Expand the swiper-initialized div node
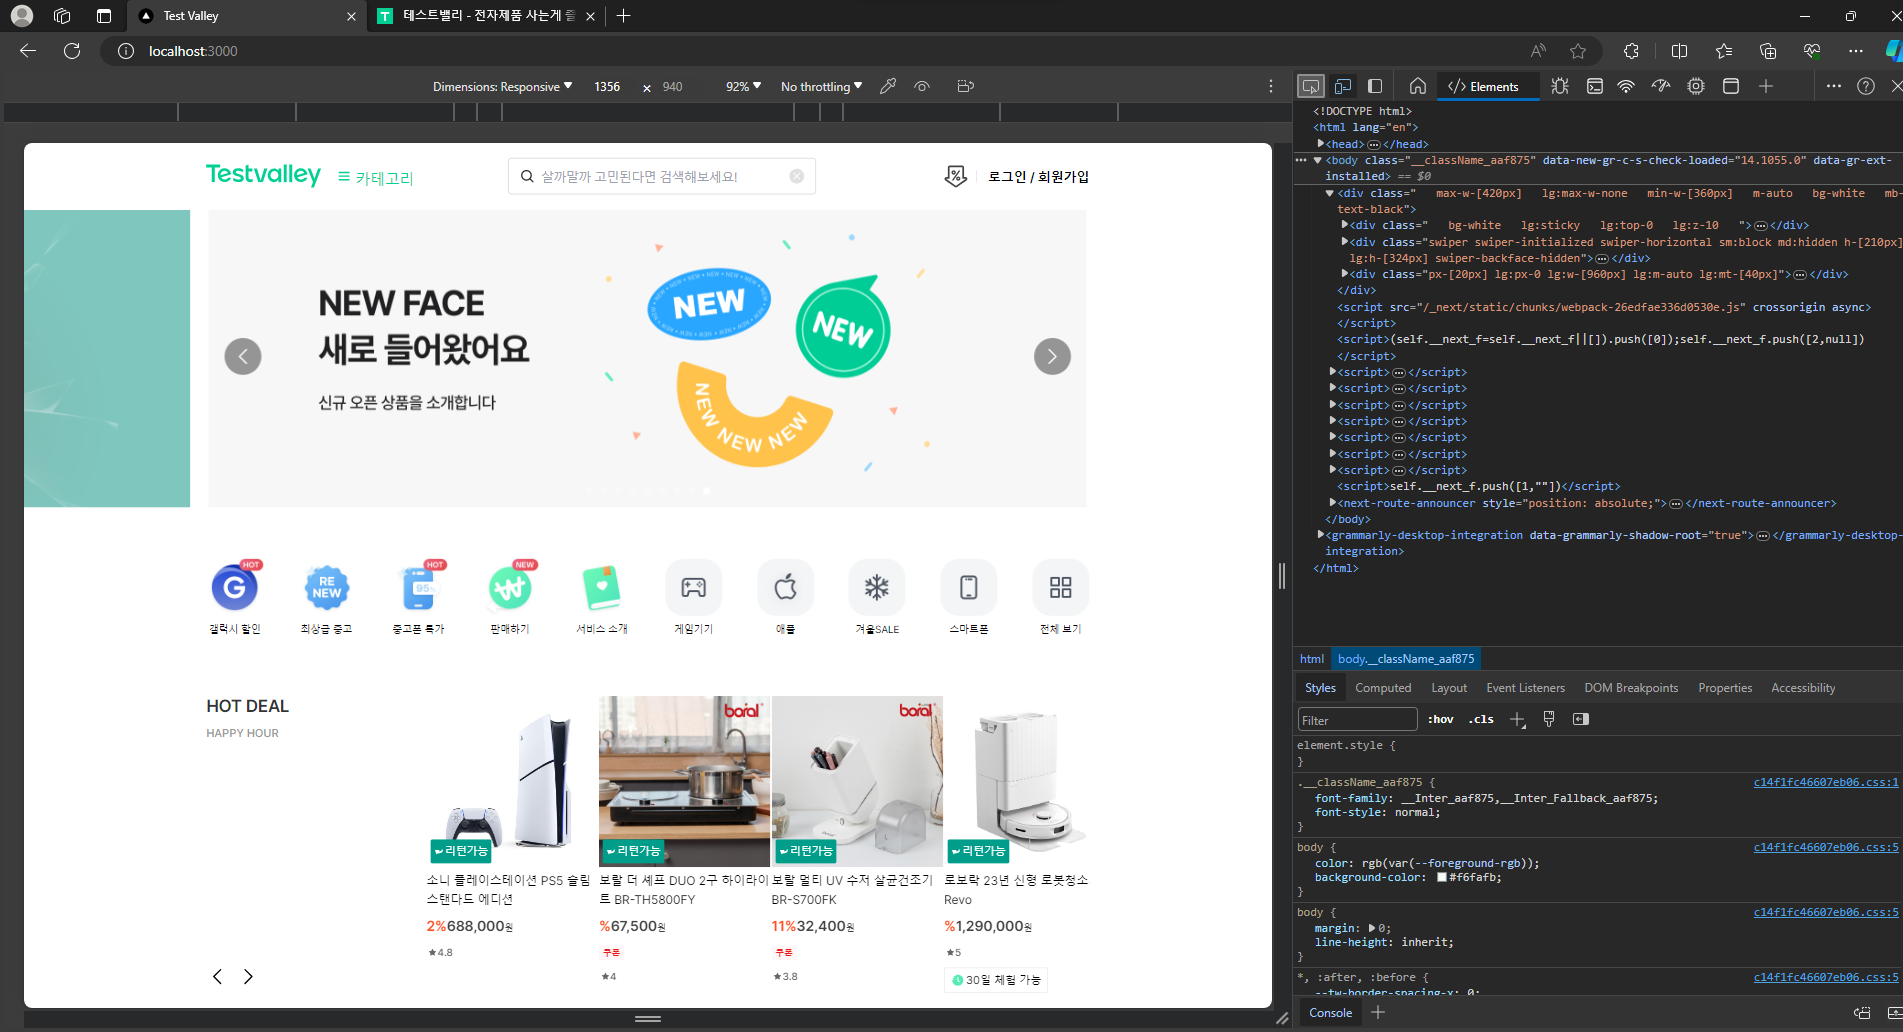Viewport: 1903px width, 1032px height. click(x=1345, y=242)
